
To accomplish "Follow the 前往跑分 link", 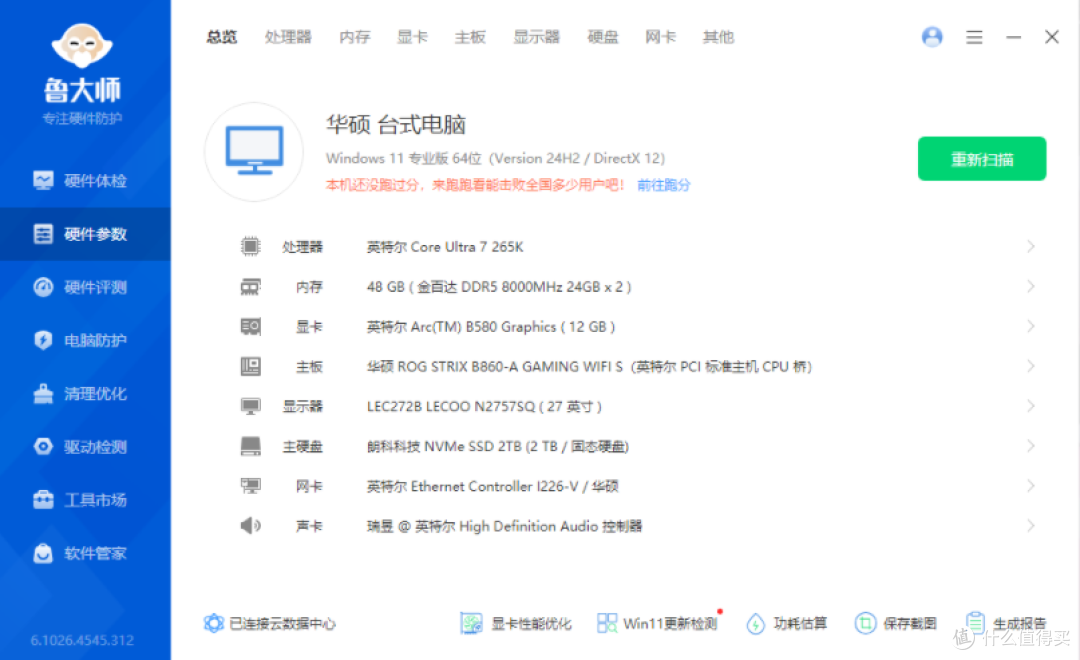I will point(663,185).
